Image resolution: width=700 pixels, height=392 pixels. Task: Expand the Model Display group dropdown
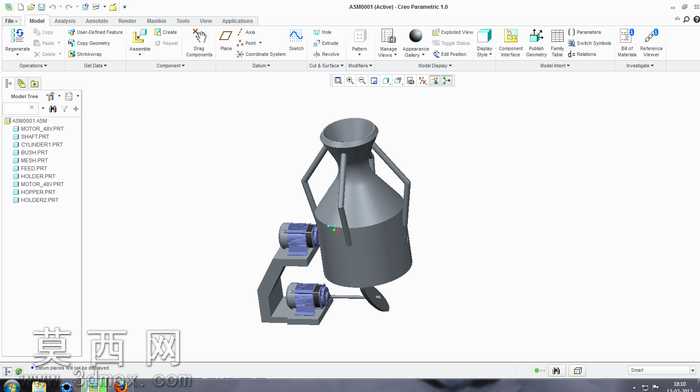435,66
